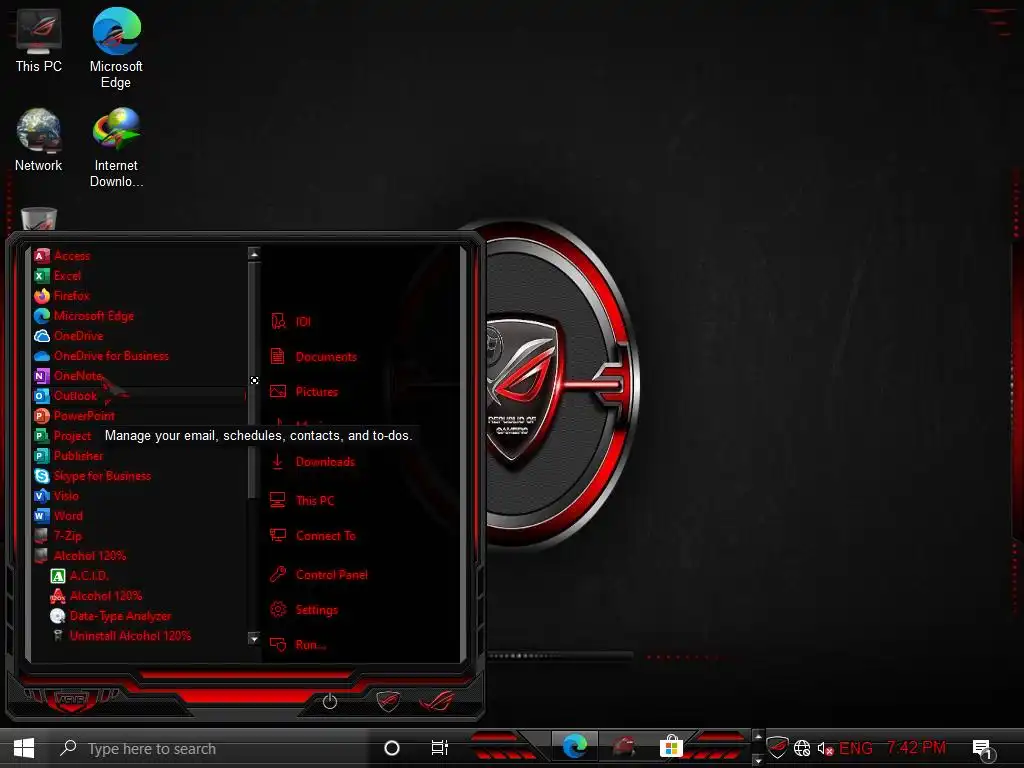Click the program list scroll-up arrow
Screen dimensions: 1024x768
tap(254, 253)
